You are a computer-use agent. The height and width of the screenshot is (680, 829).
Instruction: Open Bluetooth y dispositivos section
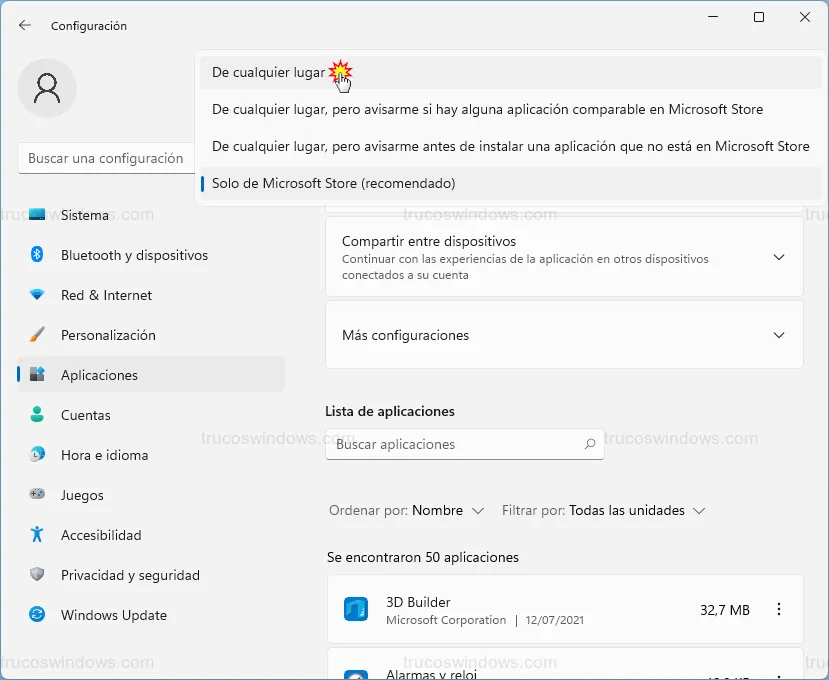tap(134, 255)
